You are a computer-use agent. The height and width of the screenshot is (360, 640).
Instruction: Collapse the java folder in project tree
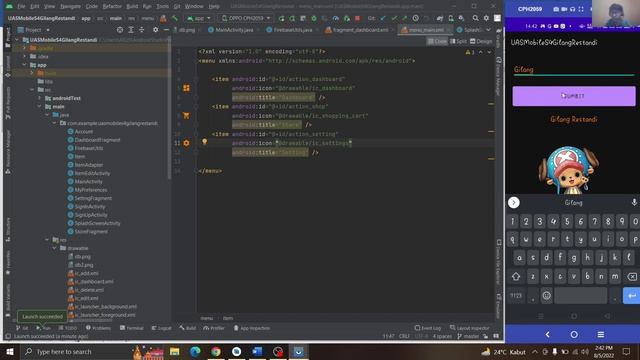(x=47, y=115)
